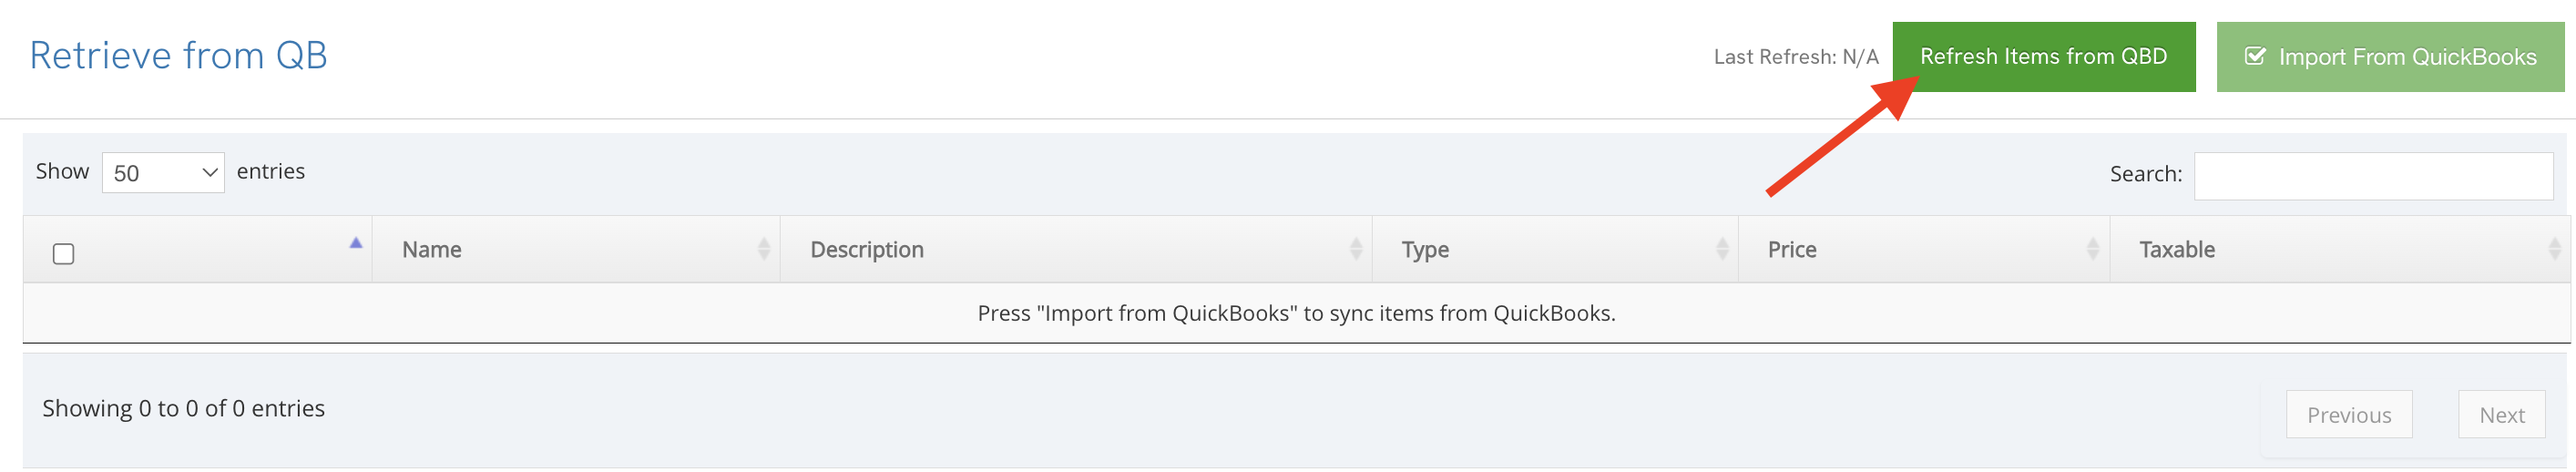The width and height of the screenshot is (2576, 472).
Task: Open the Show entries dropdown
Action: (163, 173)
